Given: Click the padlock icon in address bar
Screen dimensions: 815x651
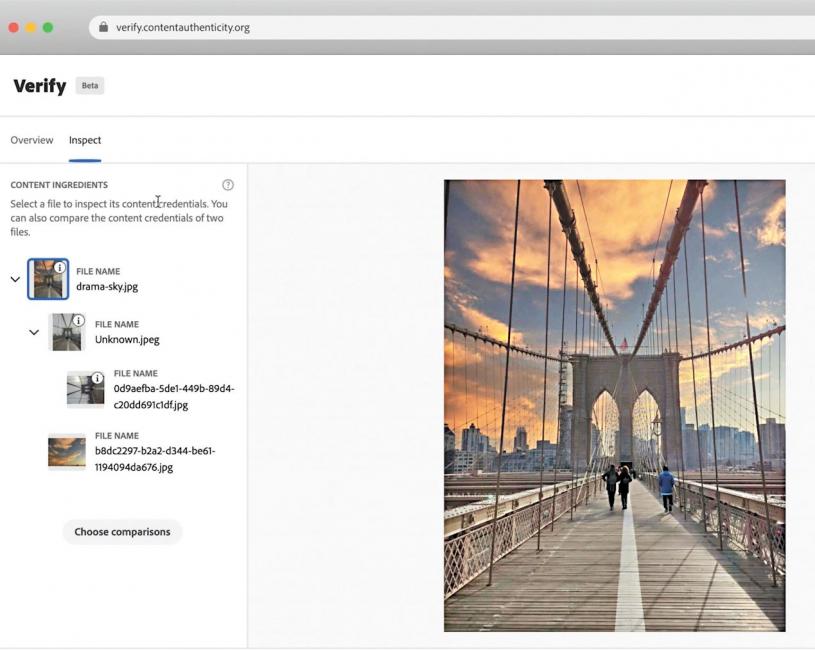Looking at the screenshot, I should [x=104, y=27].
